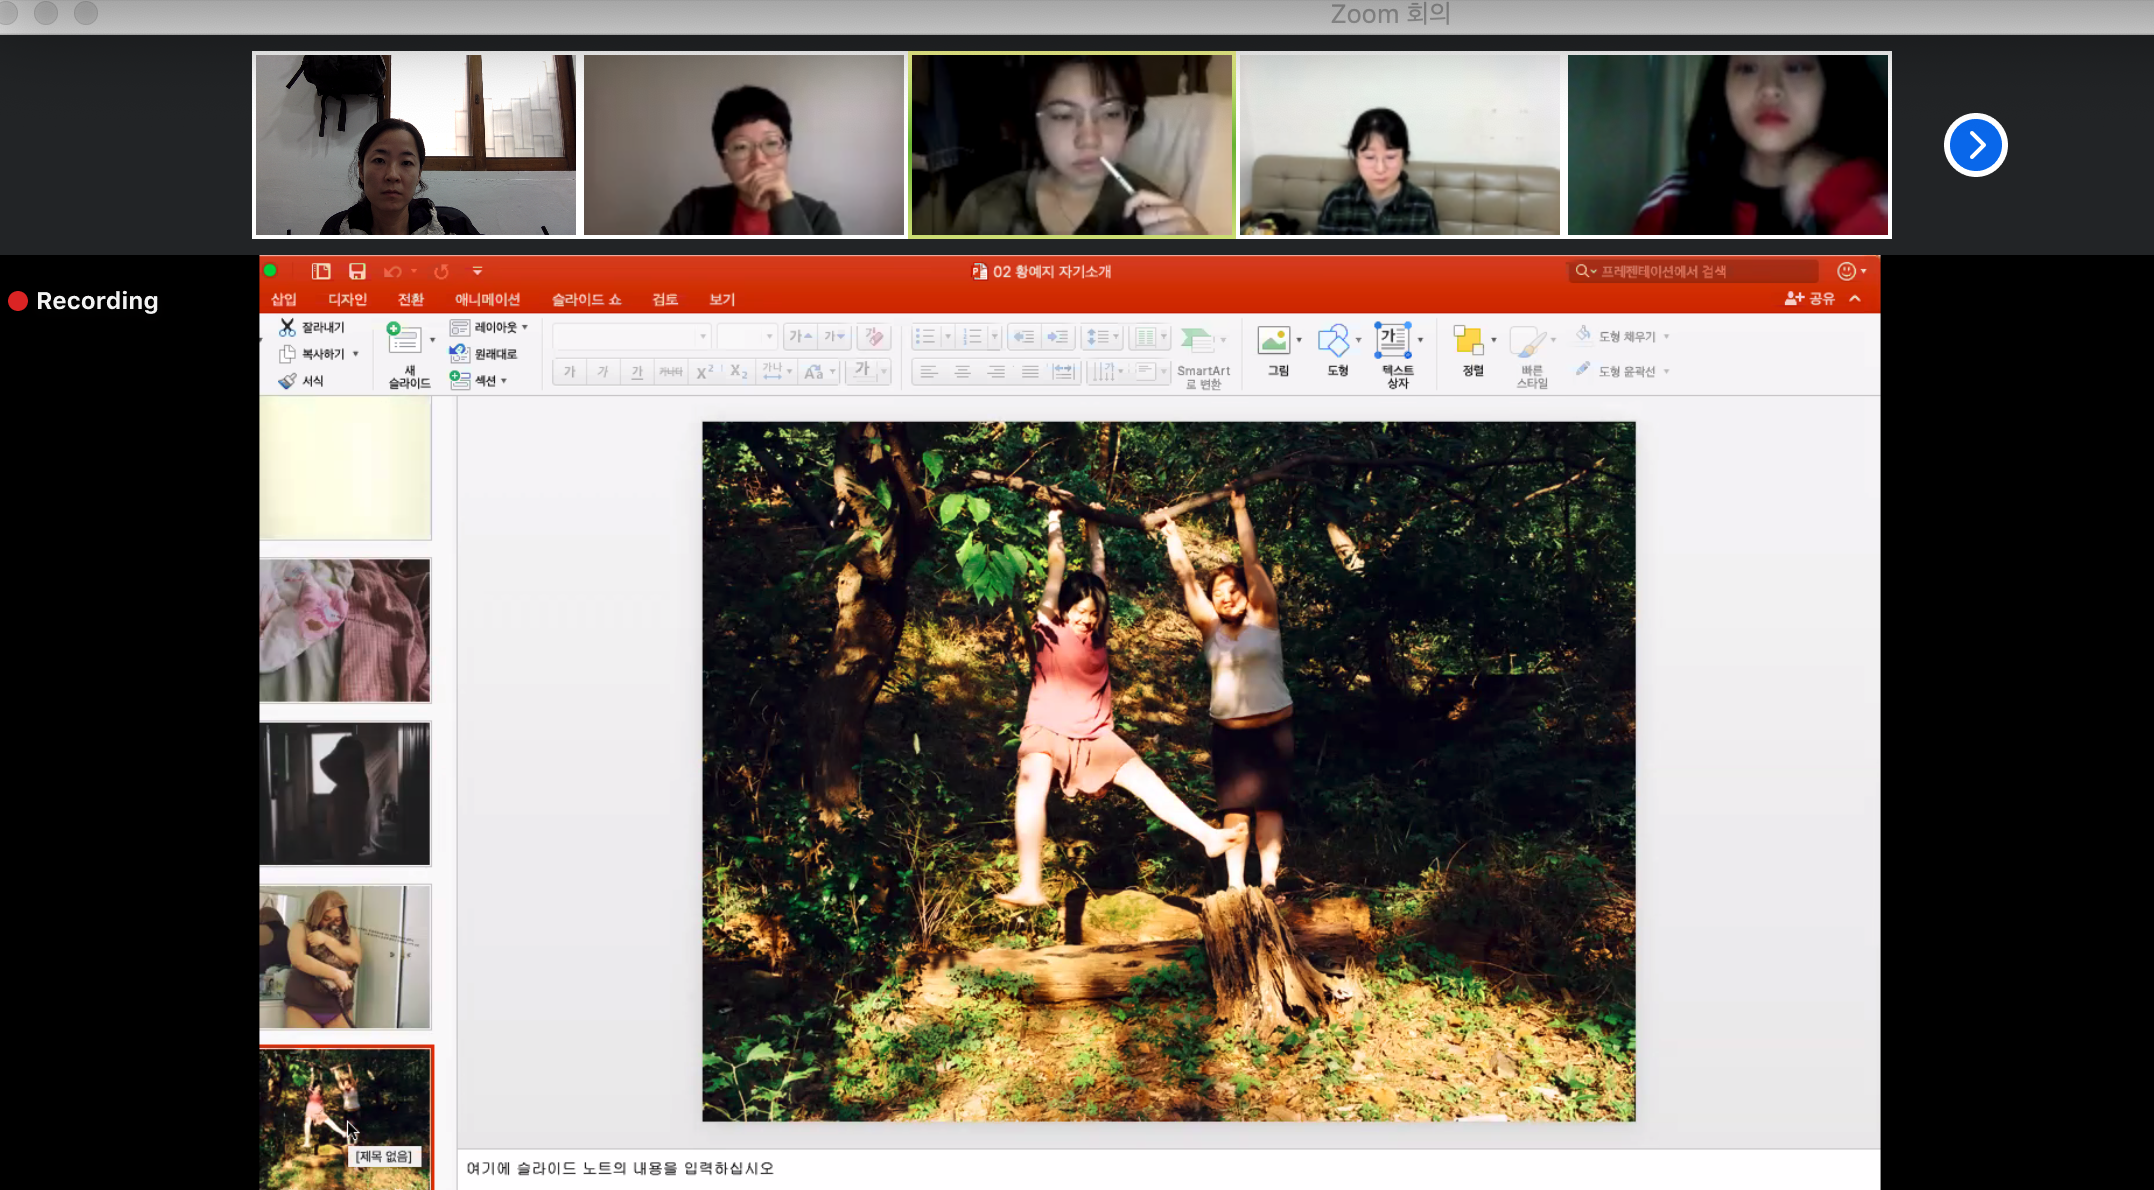Click the 텍스트 상자 (Text Box) icon
The height and width of the screenshot is (1190, 2154).
[x=1393, y=341]
